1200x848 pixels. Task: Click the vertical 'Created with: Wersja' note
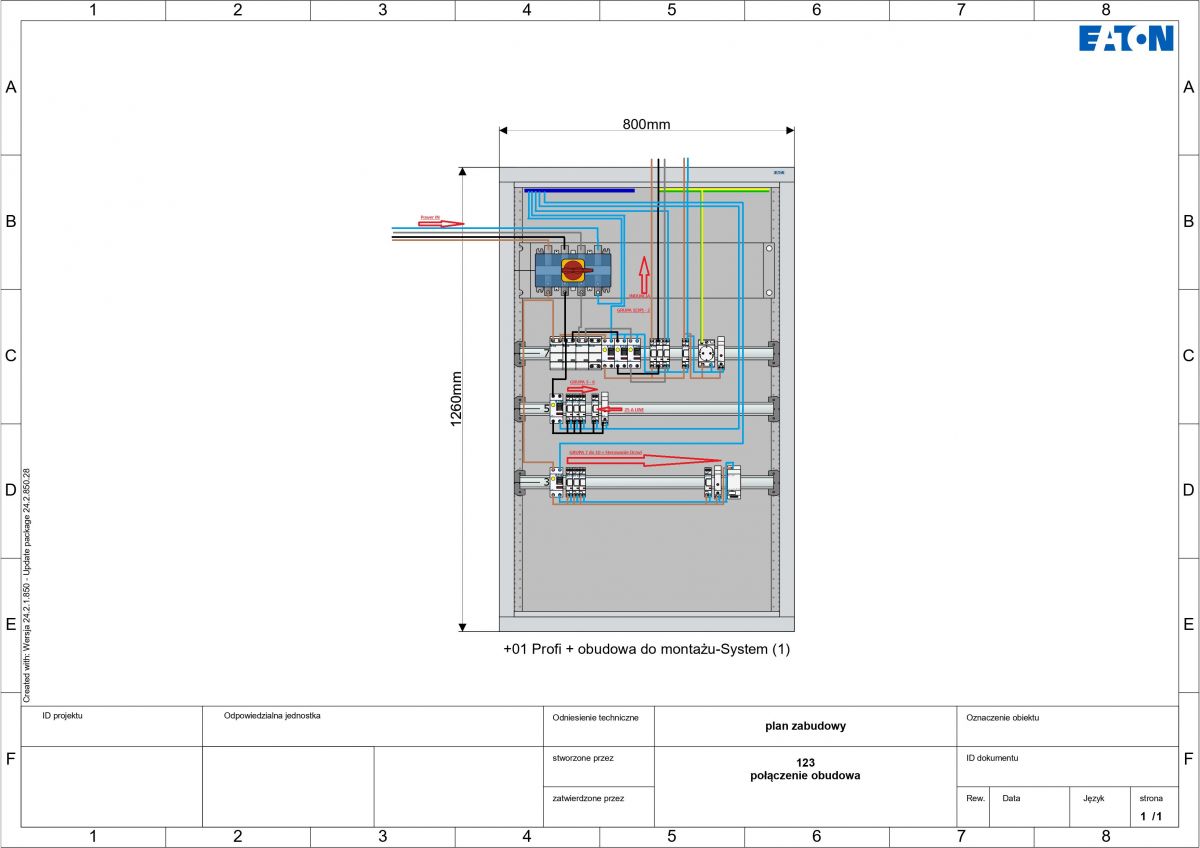tap(28, 584)
